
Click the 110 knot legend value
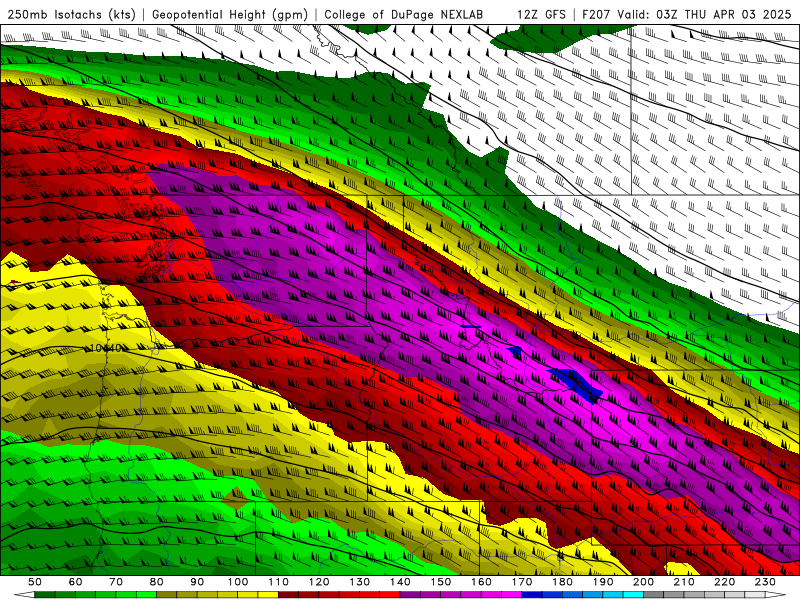click(279, 582)
